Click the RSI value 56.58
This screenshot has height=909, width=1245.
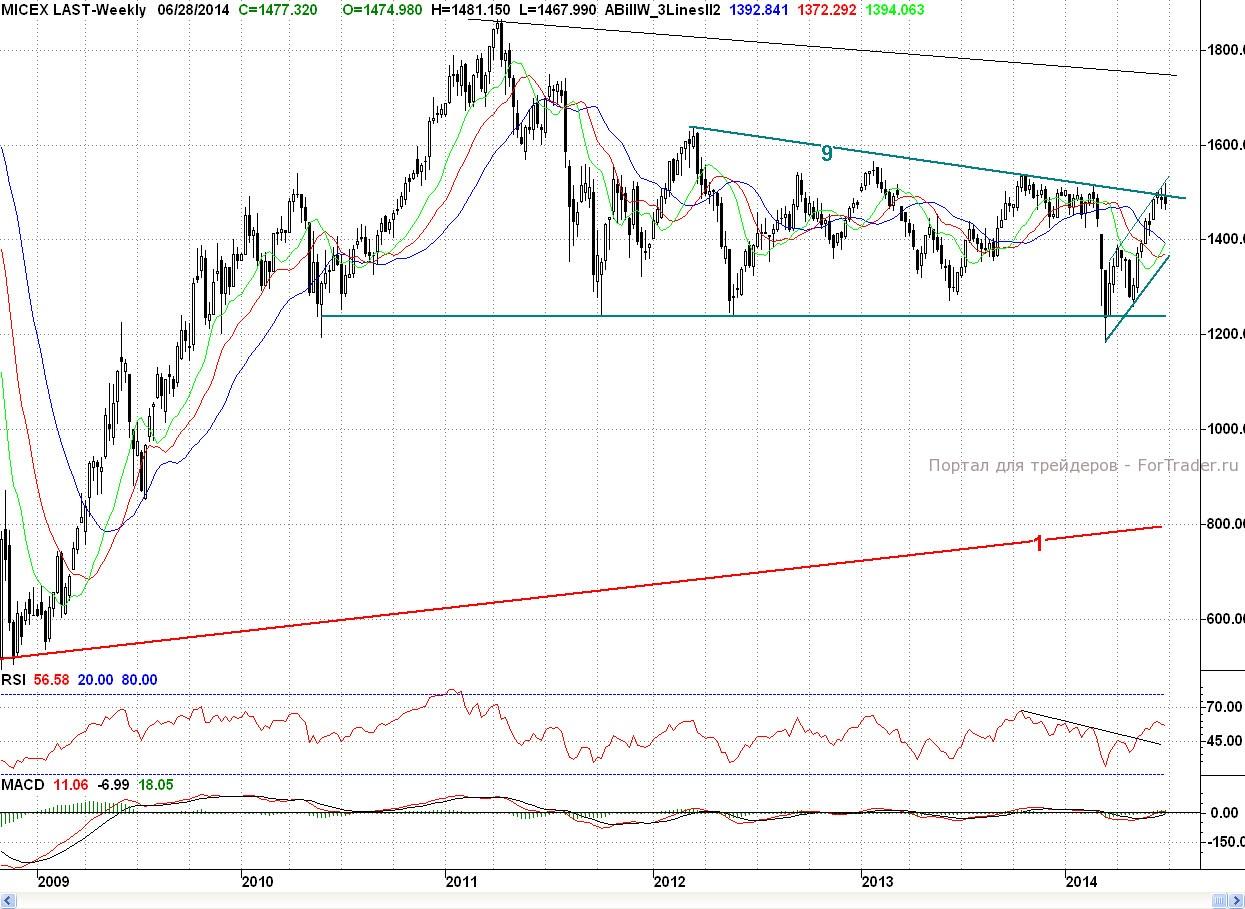click(51, 680)
